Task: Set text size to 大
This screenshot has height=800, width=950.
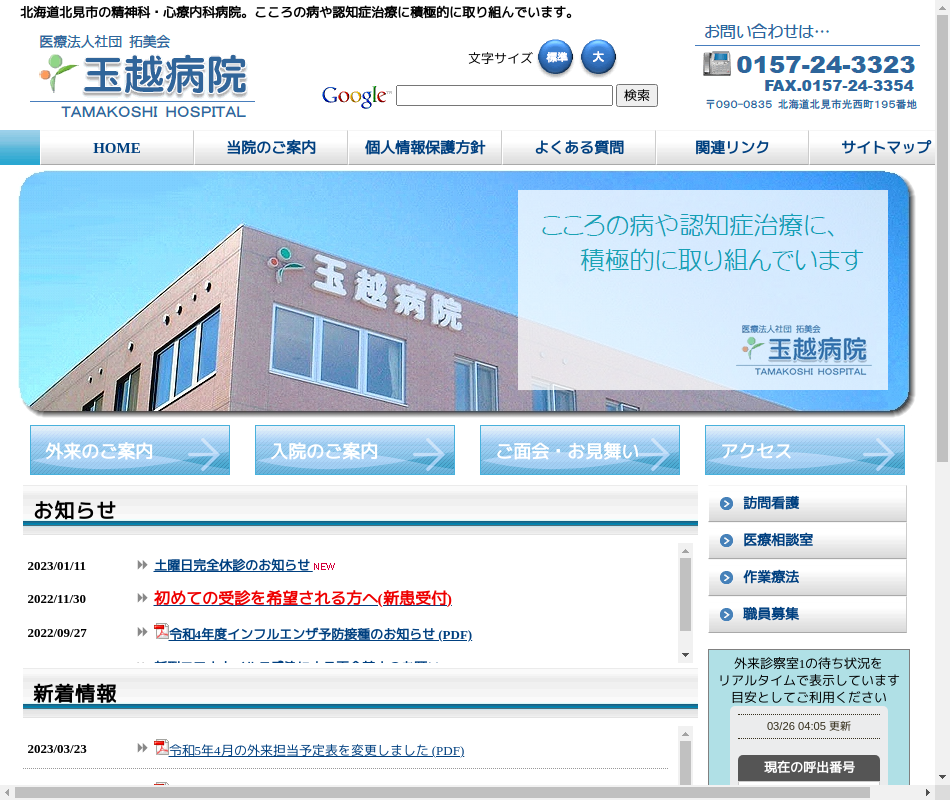Action: coord(598,58)
